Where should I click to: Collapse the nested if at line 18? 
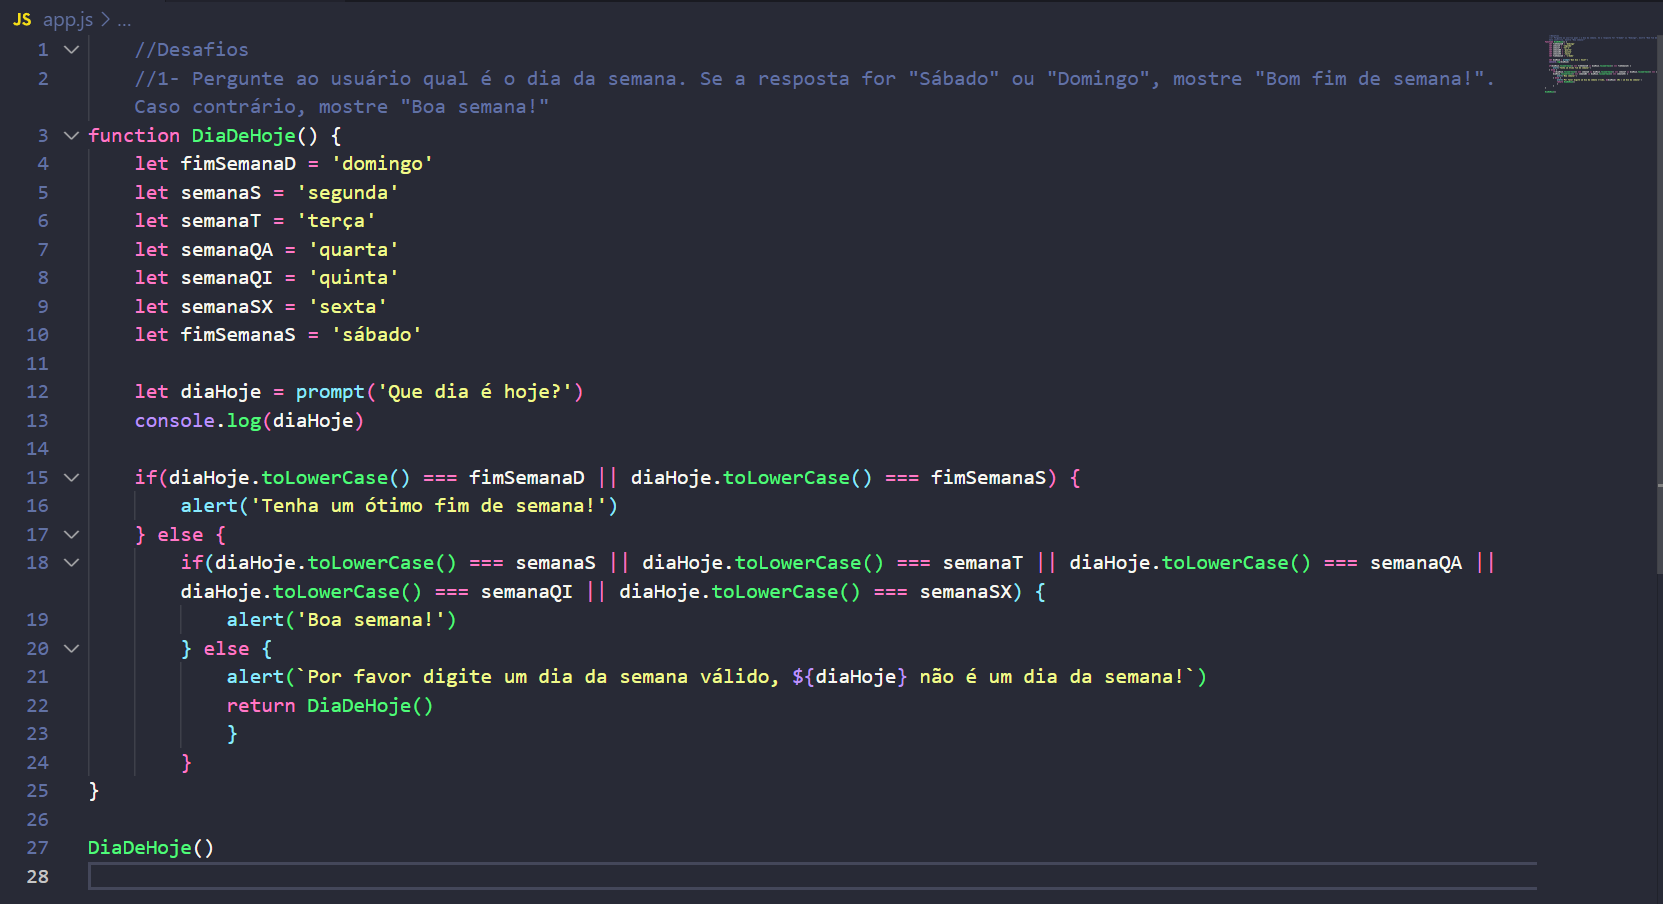click(71, 562)
